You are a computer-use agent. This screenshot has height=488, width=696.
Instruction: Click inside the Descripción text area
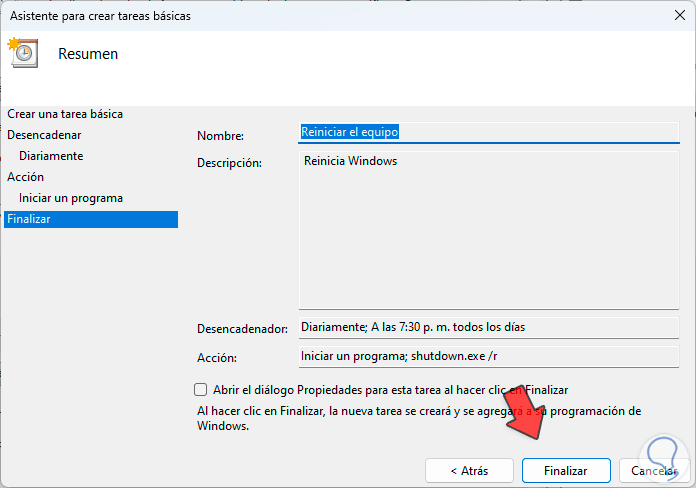point(488,230)
